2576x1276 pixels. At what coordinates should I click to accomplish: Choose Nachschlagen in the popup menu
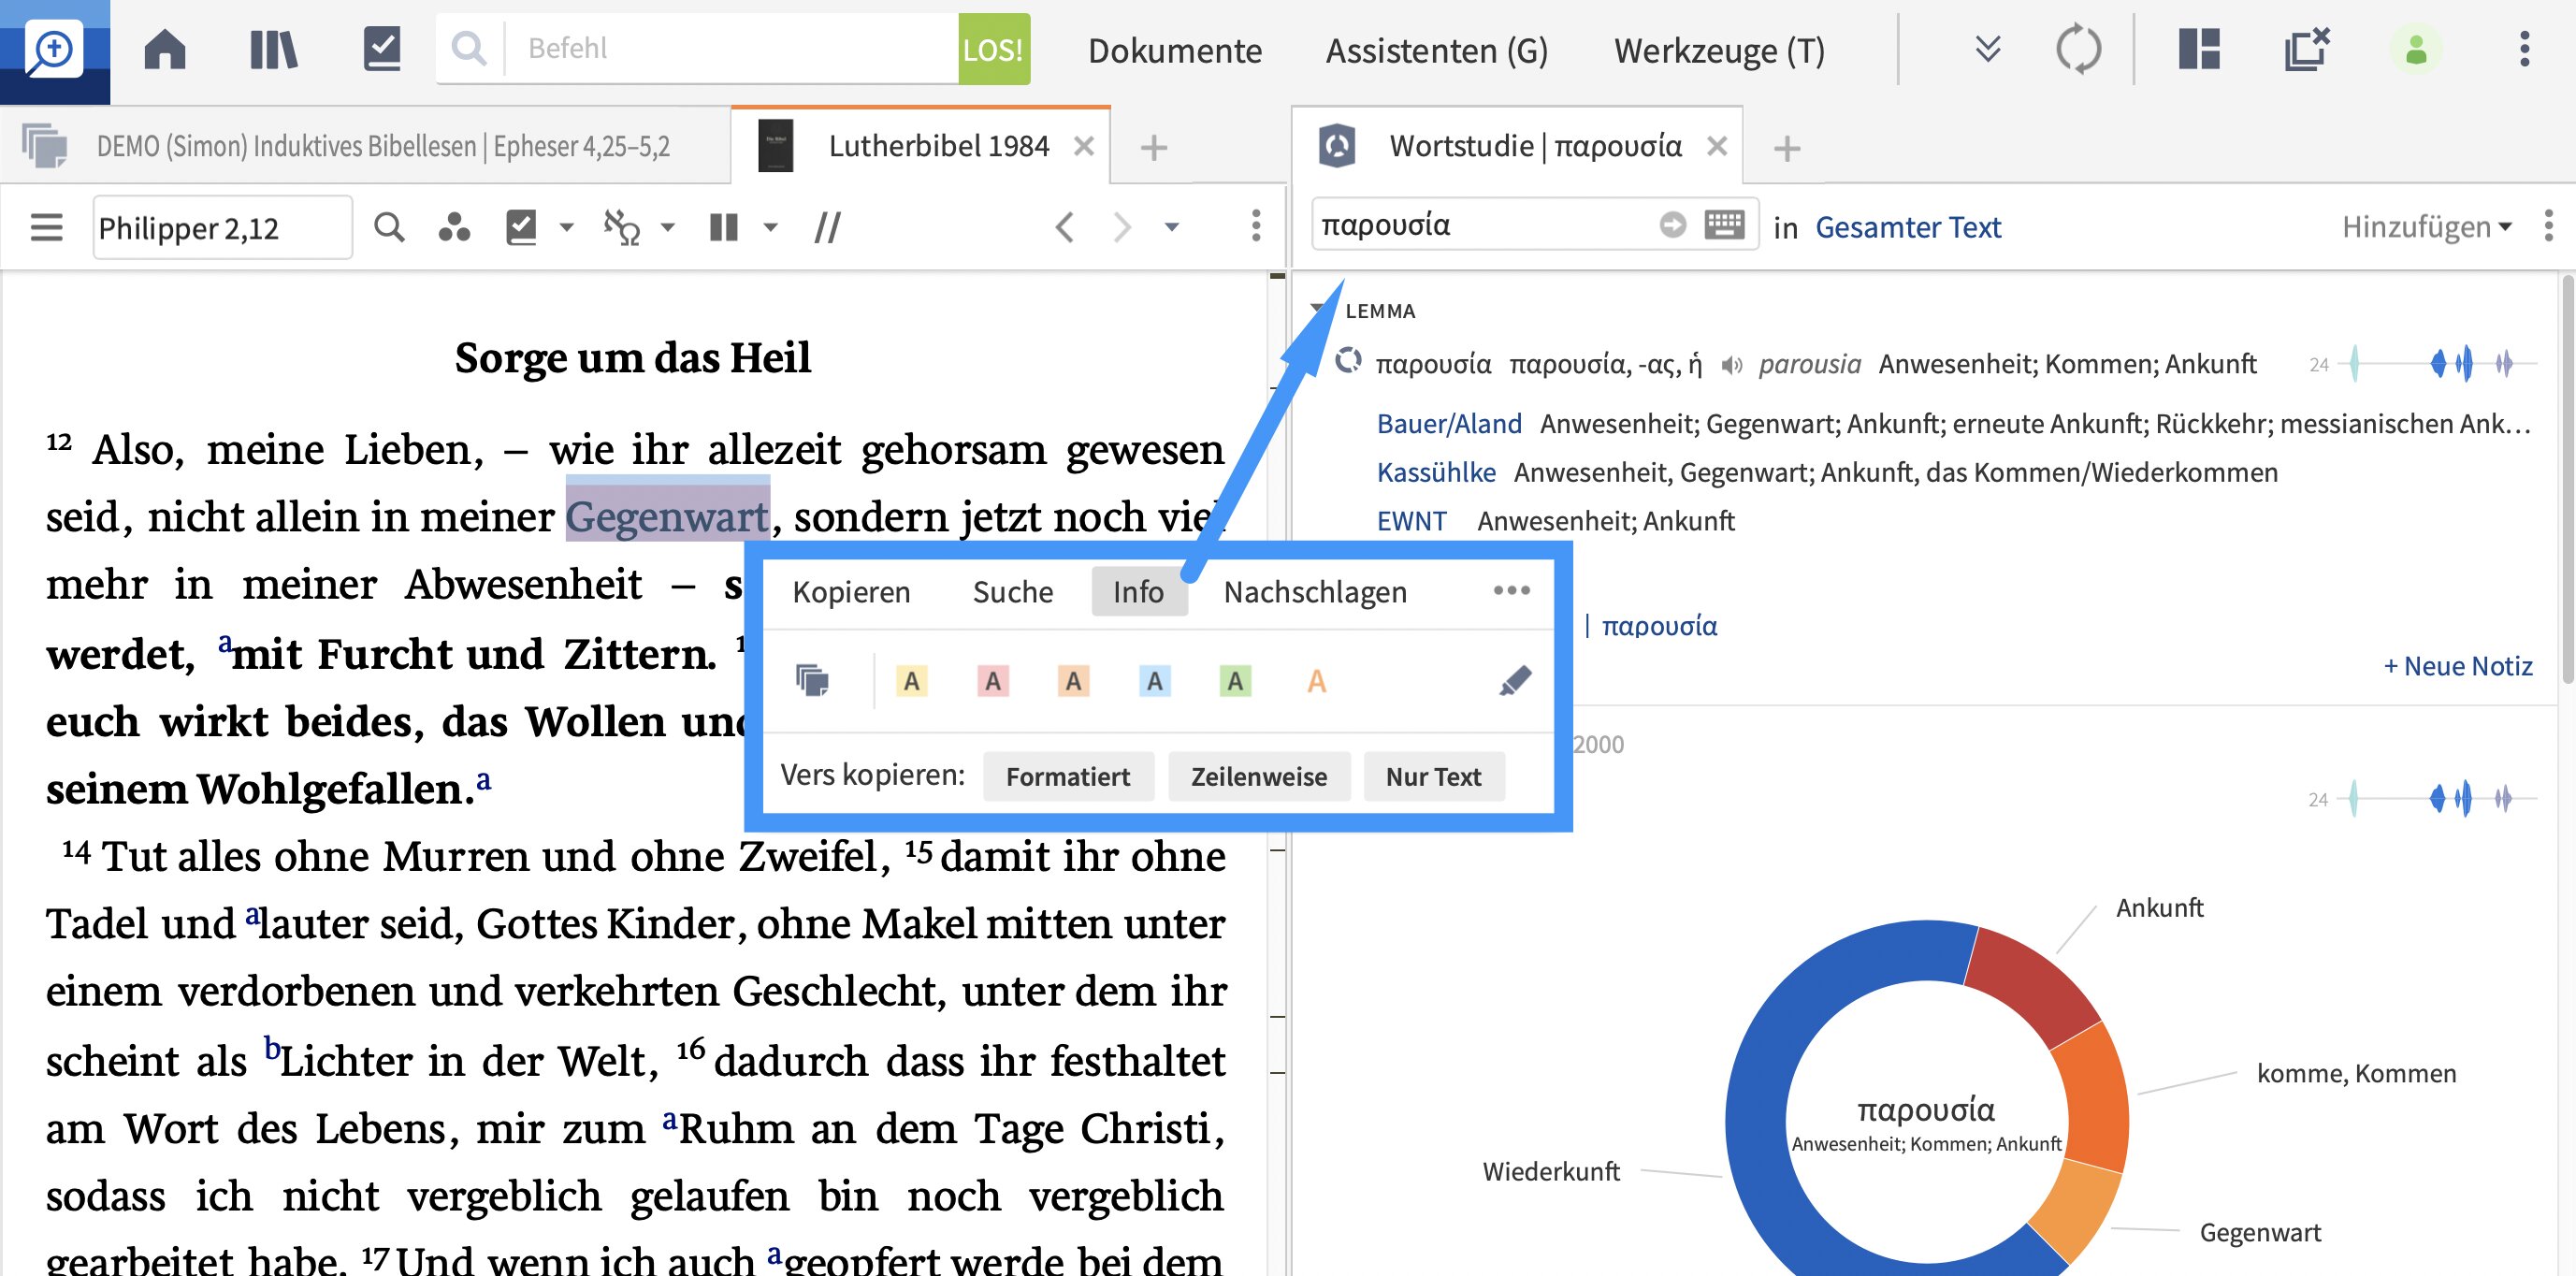pyautogui.click(x=1315, y=592)
